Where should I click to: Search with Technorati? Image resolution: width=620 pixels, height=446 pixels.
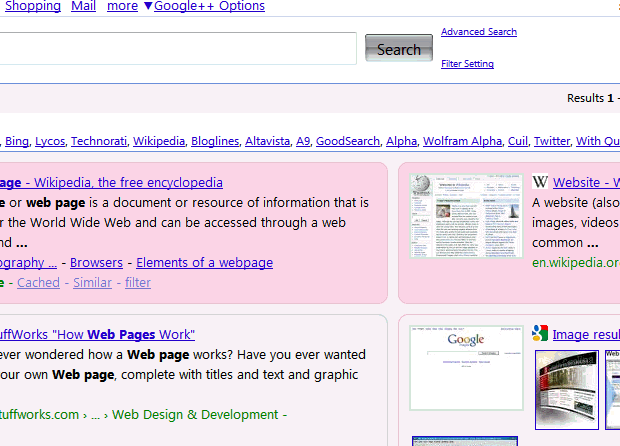[x=99, y=141]
